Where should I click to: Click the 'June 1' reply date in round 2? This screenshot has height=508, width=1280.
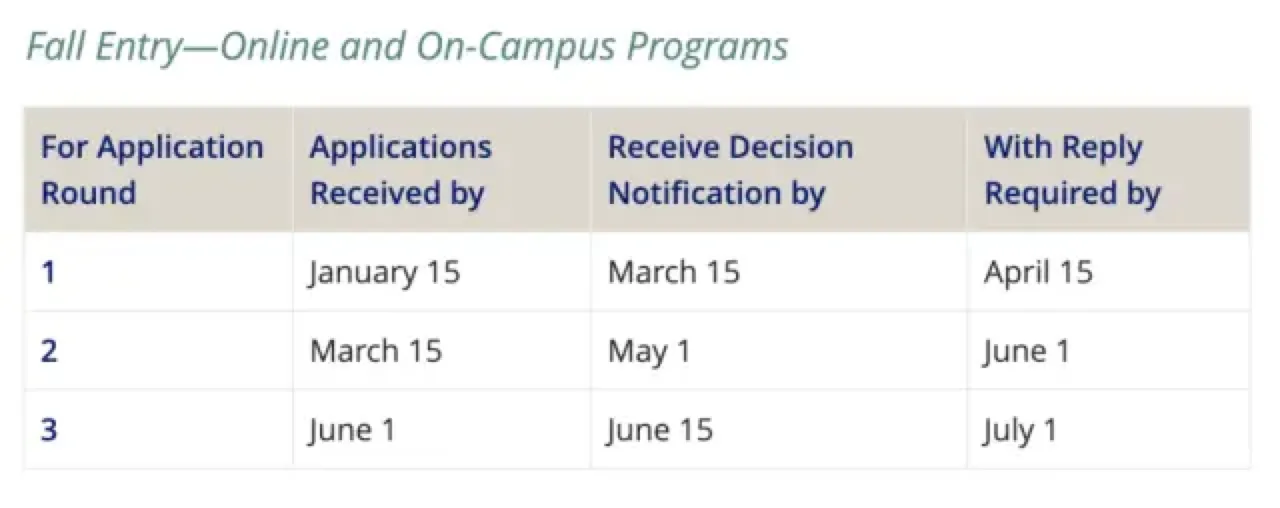(x=1027, y=351)
